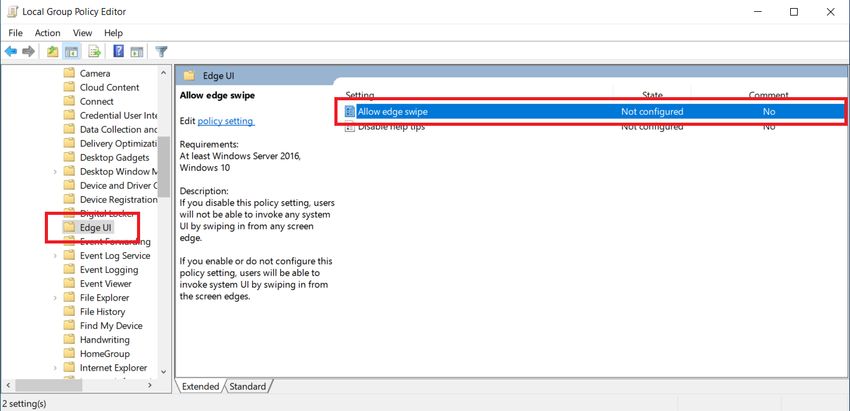Screen dimensions: 850x411
Task: Click the Filter funnel toolbar icon
Action: pos(161,52)
